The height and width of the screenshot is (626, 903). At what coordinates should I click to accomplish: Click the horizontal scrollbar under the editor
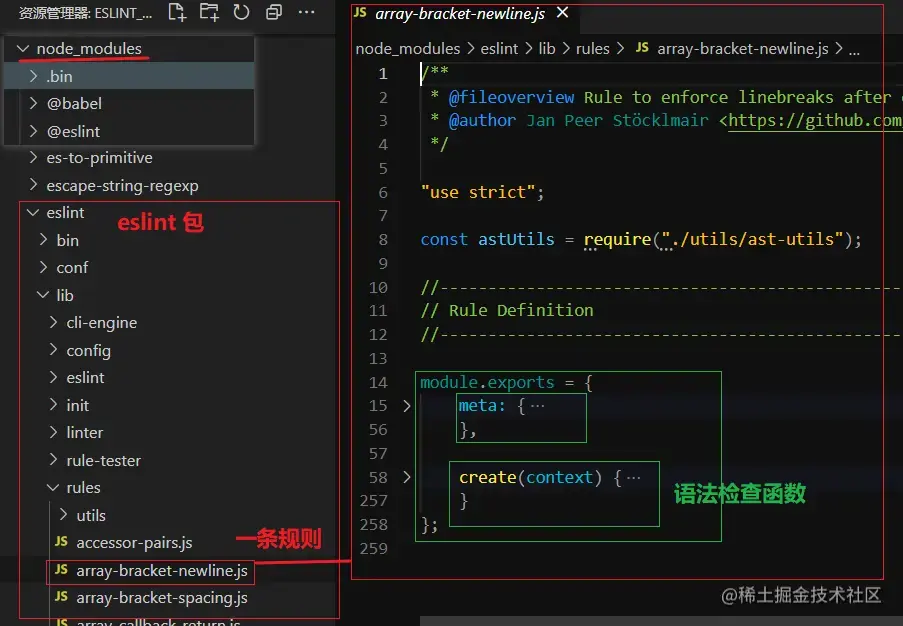[661, 621]
